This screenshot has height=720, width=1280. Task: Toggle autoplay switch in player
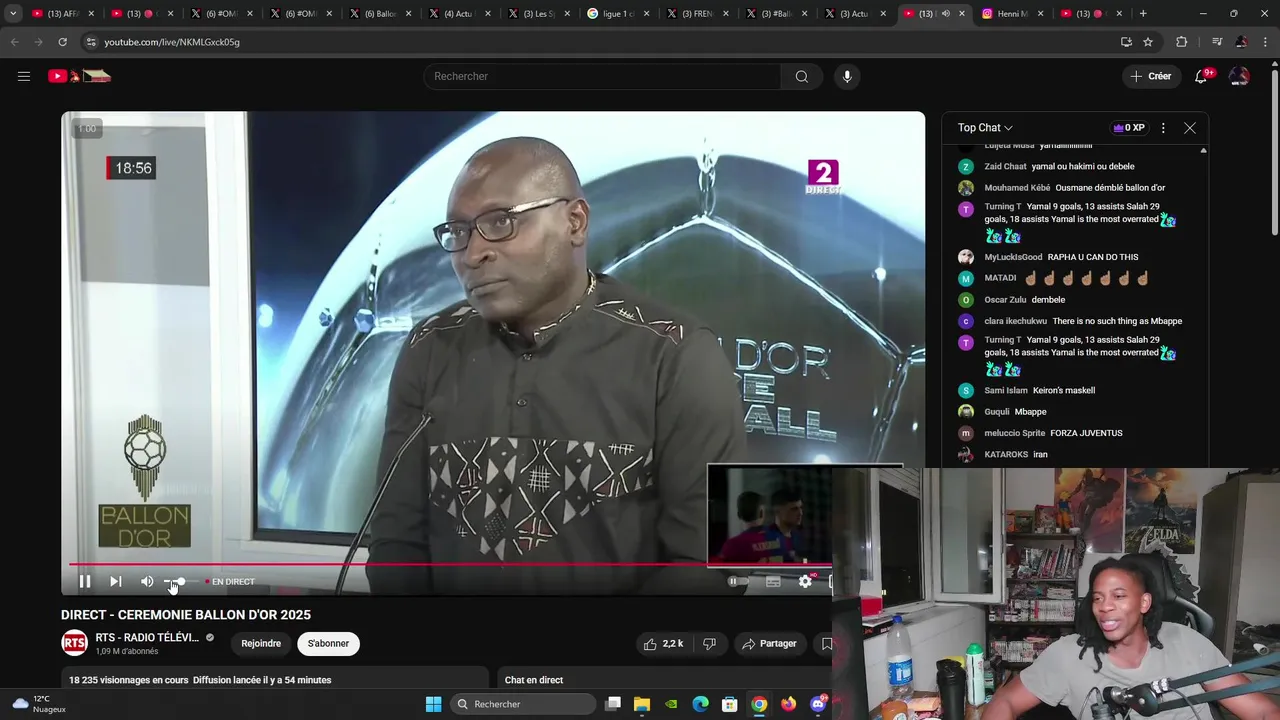737,581
